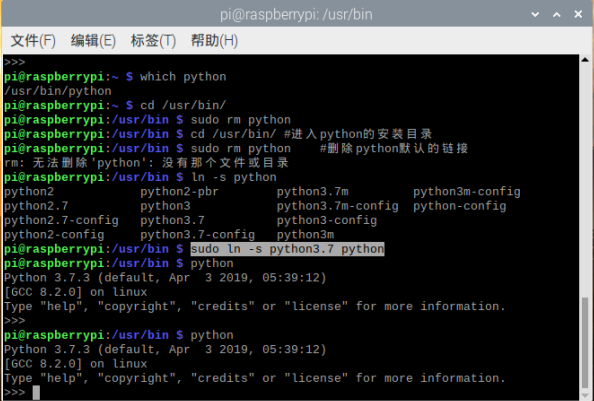Screen dimensions: 594x401
Task: Click the '/usr/bin/python' output line
Action: pyautogui.click(x=58, y=91)
